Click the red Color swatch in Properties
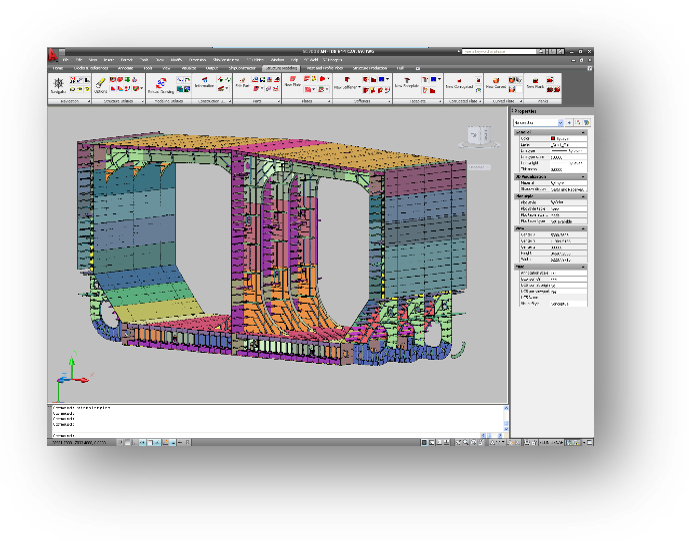The image size is (689, 541). (x=553, y=138)
